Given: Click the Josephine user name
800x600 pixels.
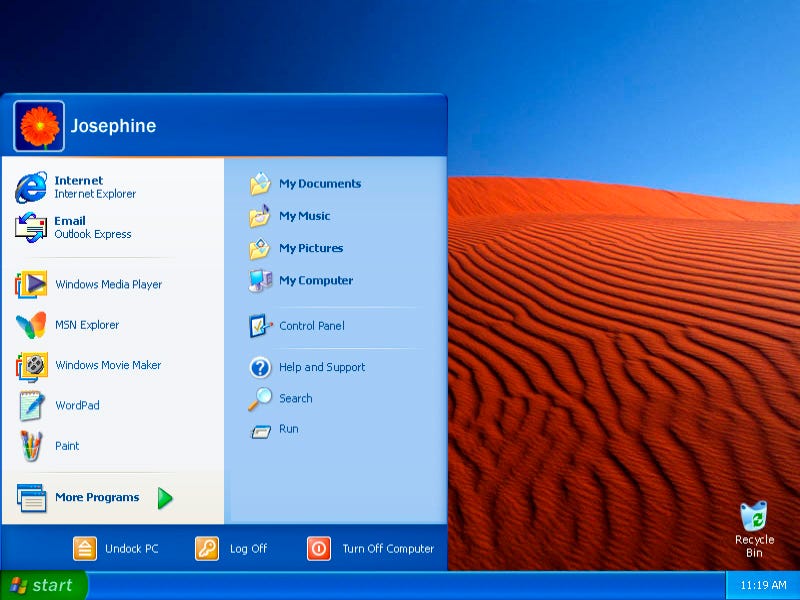Looking at the screenshot, I should (113, 126).
